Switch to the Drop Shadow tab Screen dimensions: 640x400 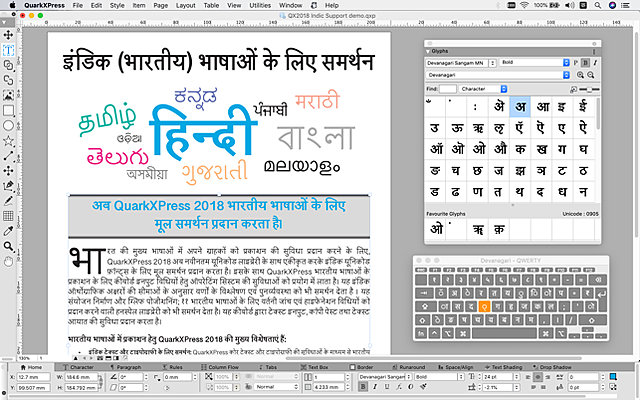coord(553,367)
